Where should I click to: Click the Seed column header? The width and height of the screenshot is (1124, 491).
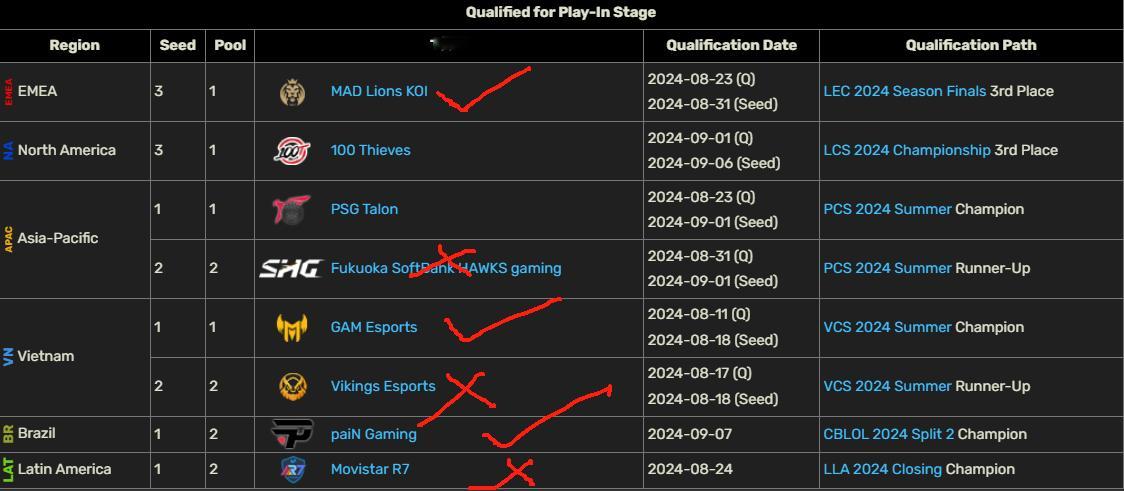tap(178, 45)
